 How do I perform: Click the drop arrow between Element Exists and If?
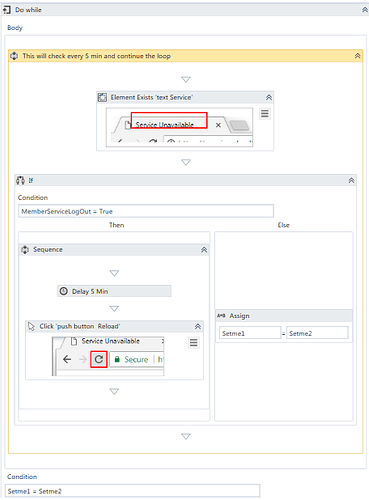tap(186, 162)
